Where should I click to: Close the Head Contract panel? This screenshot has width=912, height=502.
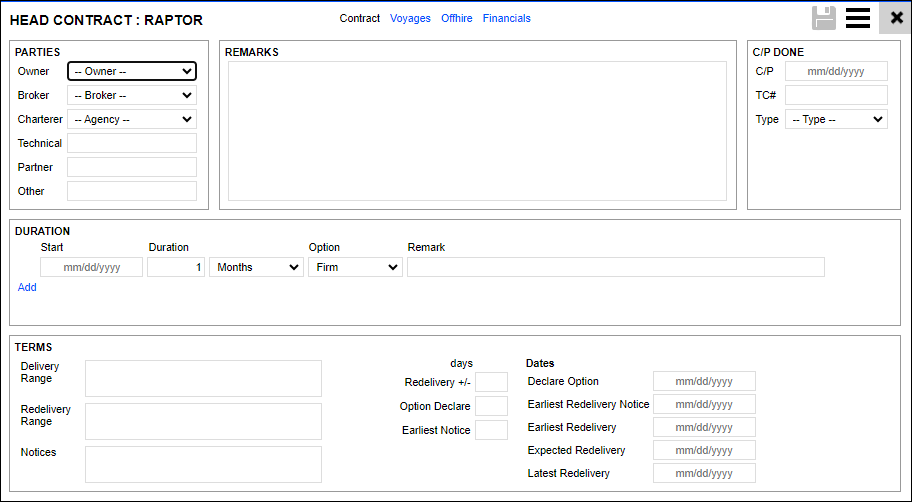(x=896, y=18)
